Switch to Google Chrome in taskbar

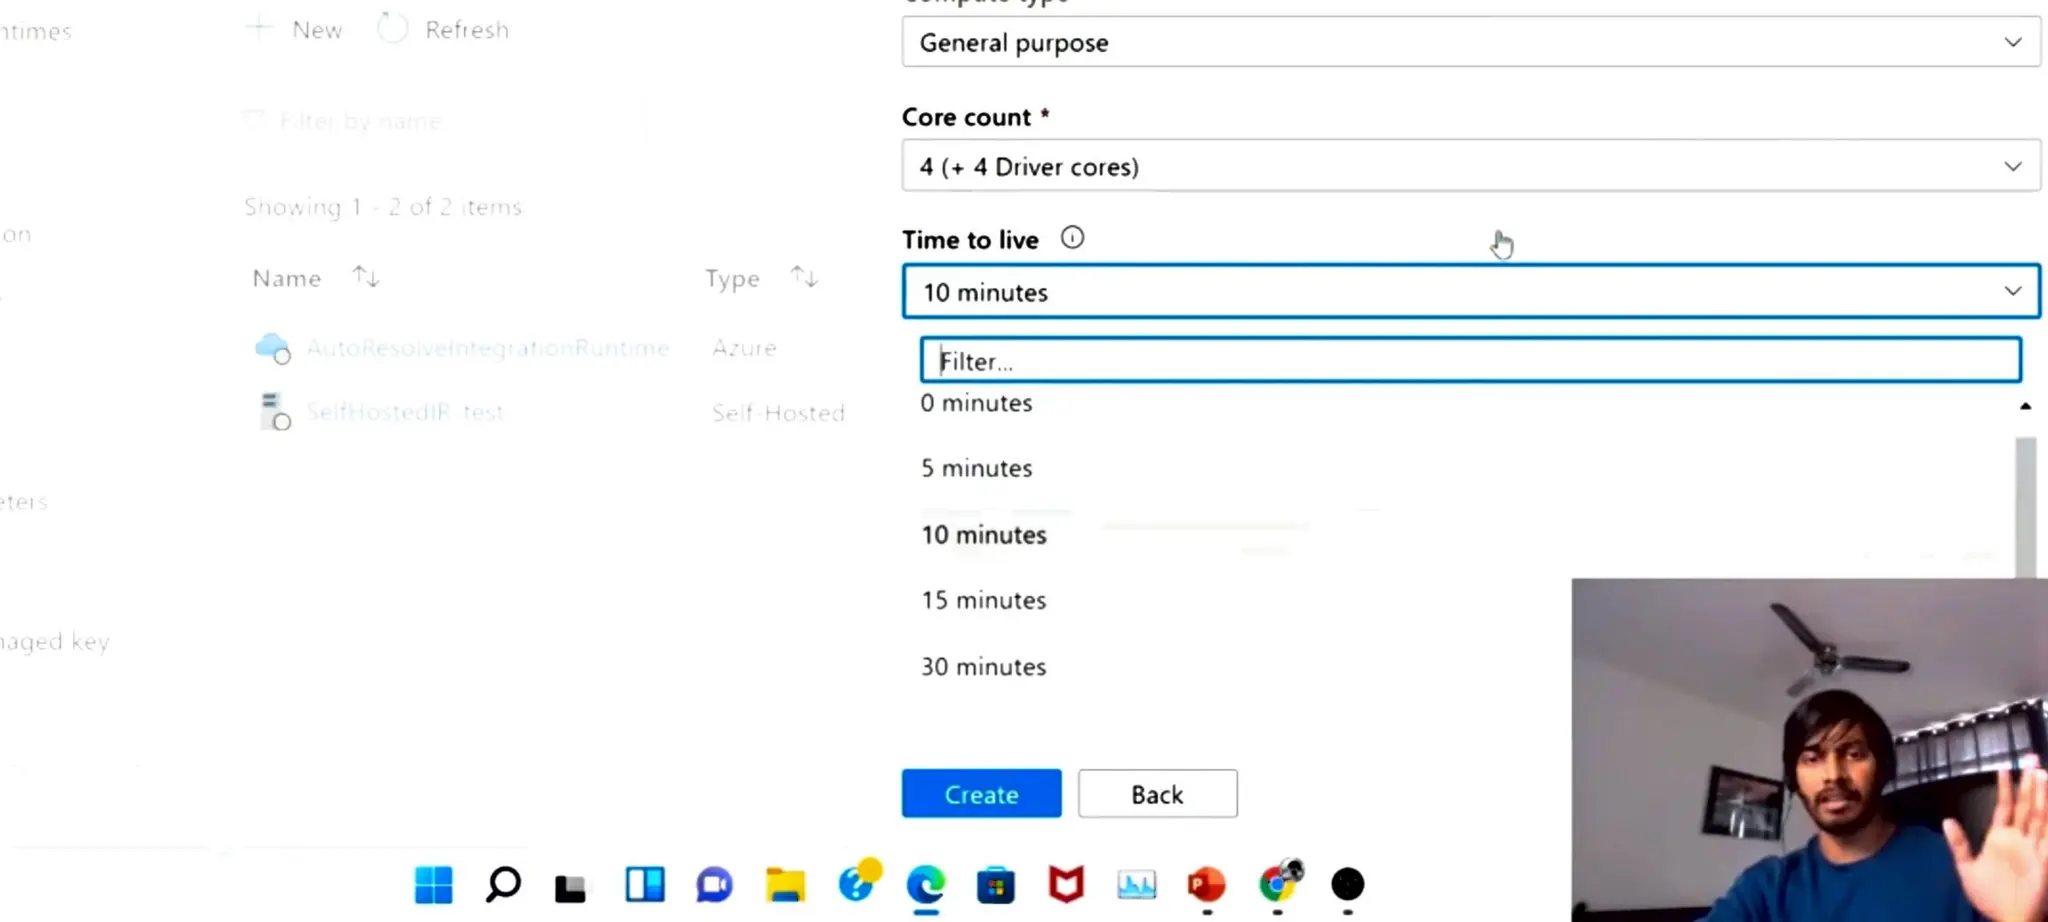coord(1280,882)
